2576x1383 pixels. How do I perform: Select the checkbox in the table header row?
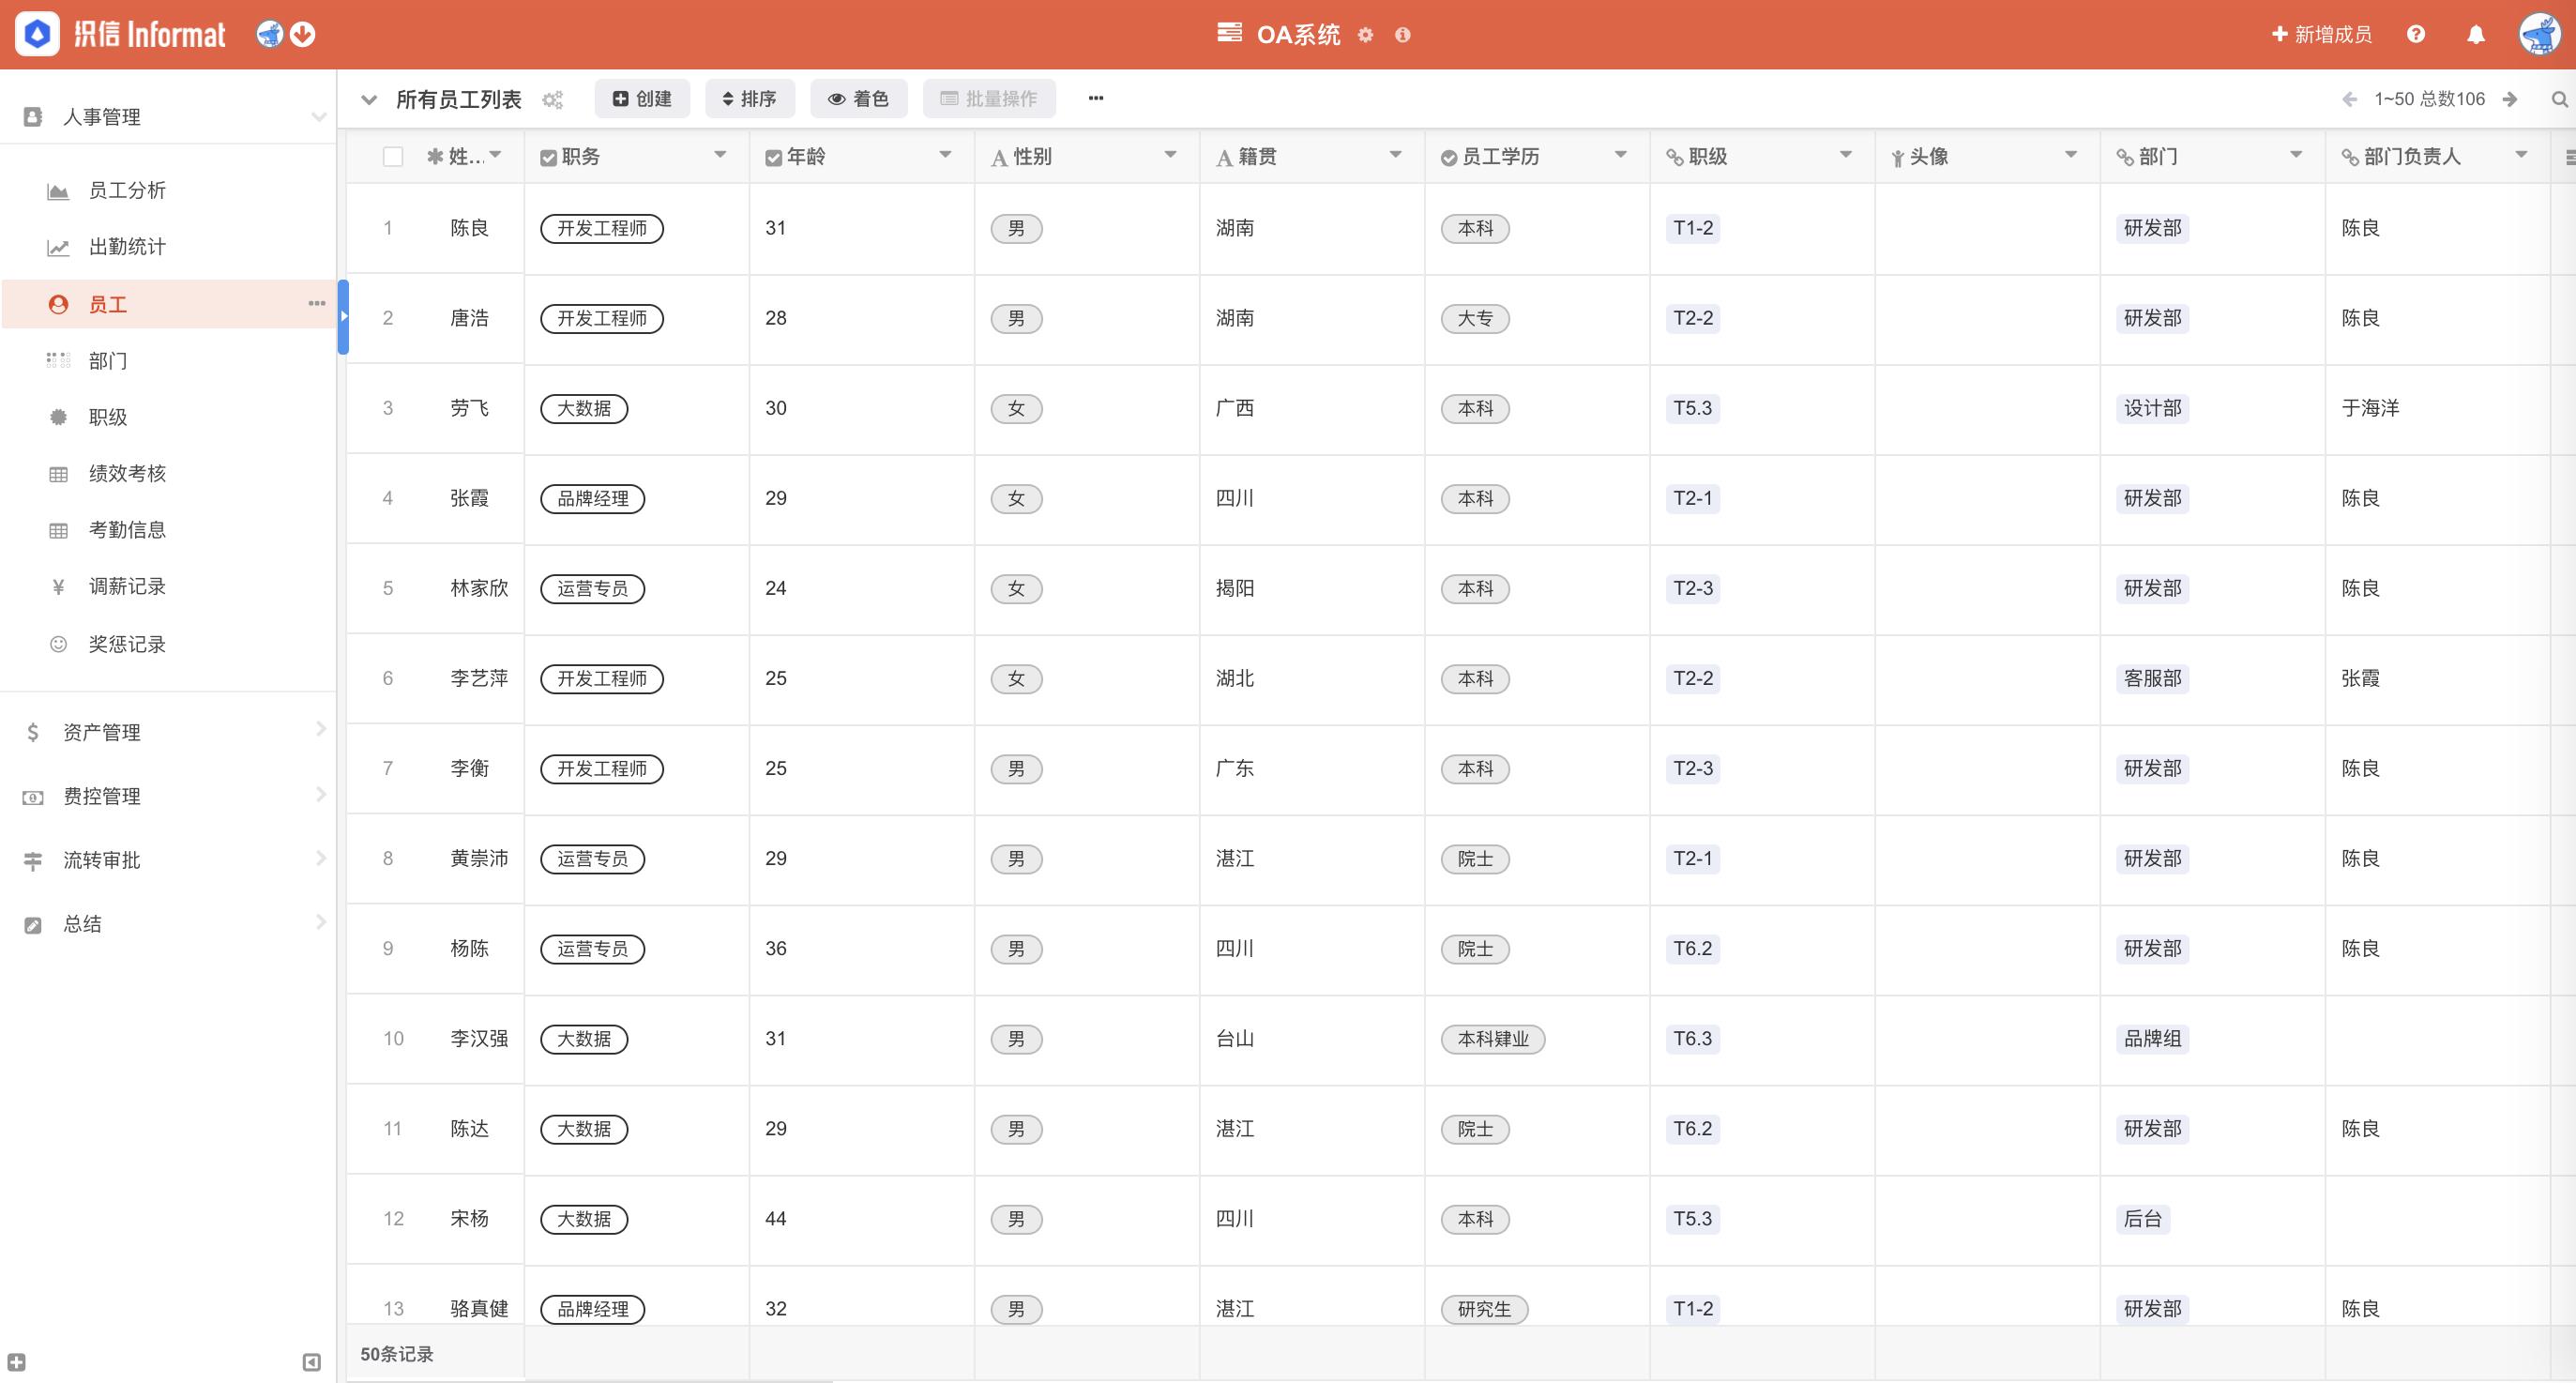[393, 156]
